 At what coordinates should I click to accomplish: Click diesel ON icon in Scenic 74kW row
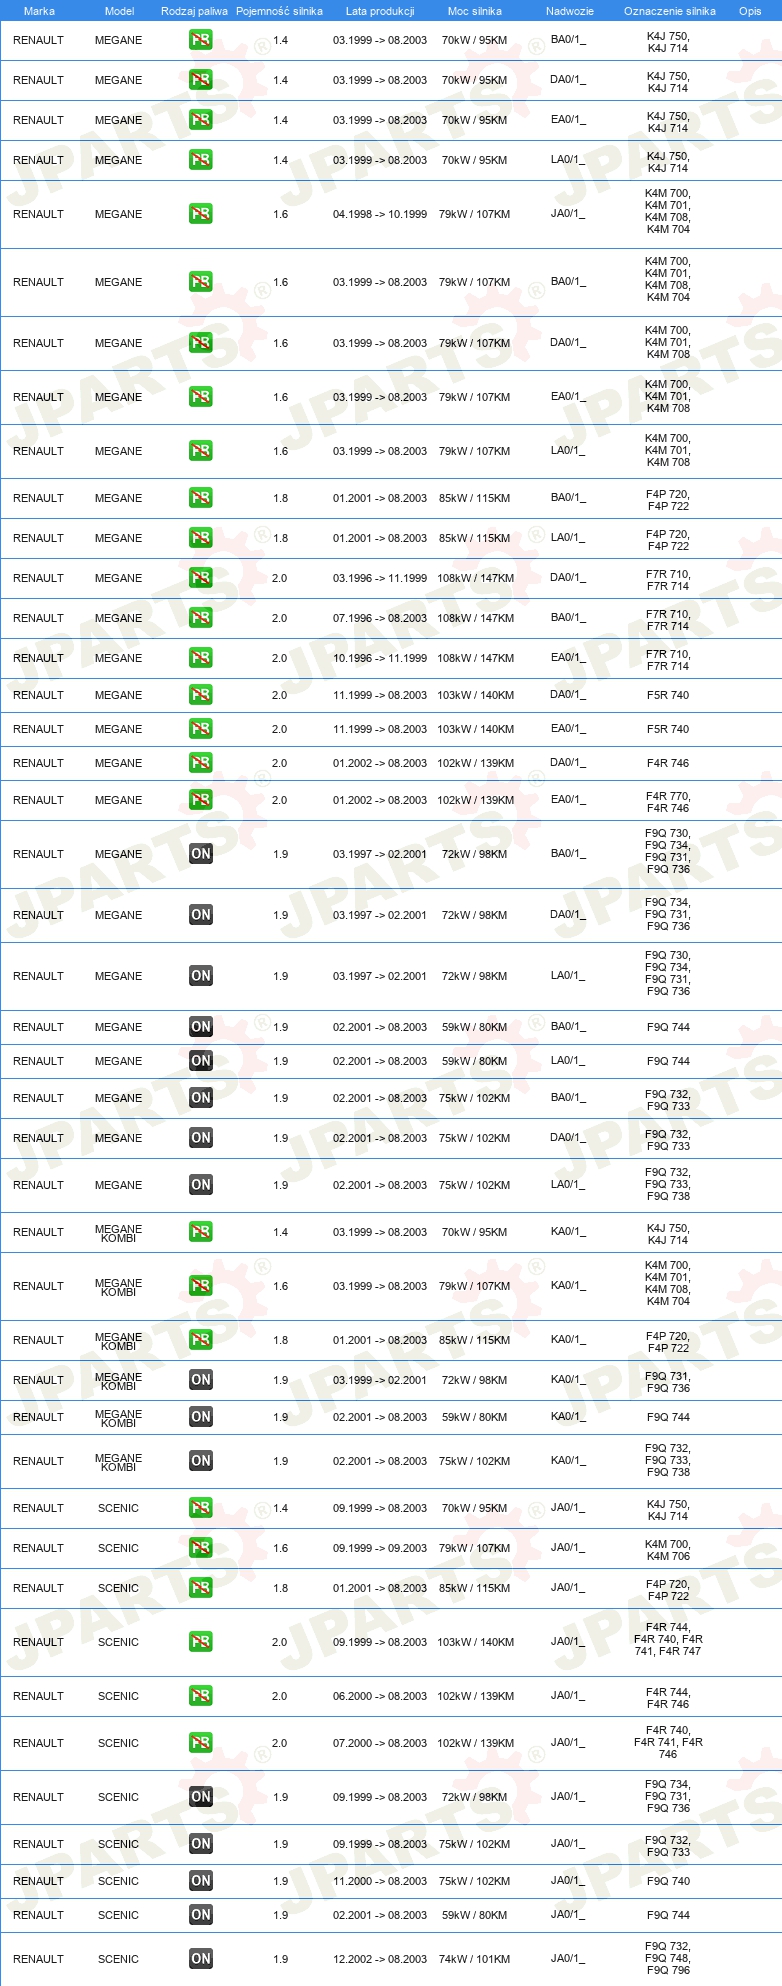pos(201,1959)
